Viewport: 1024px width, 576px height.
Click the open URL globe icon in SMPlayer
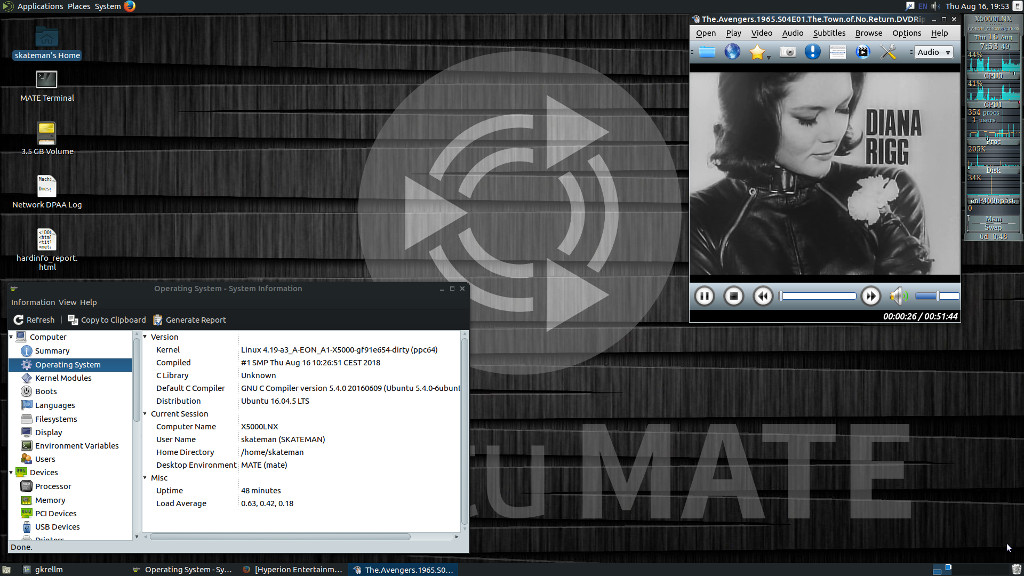coord(732,52)
